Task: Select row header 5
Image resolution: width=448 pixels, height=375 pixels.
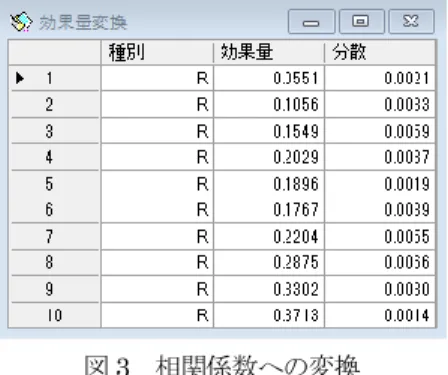Action: click(x=55, y=184)
